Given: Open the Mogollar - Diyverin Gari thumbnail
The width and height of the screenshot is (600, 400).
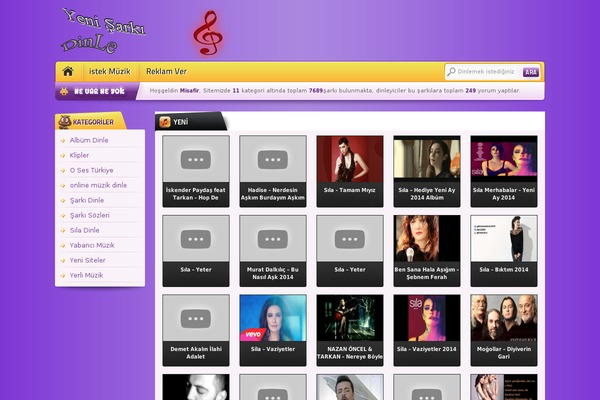Looking at the screenshot, I should [503, 317].
